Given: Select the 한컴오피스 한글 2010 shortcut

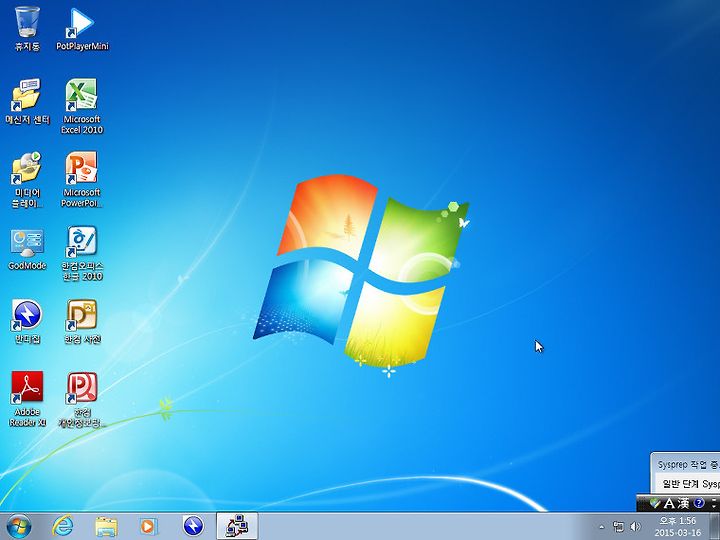Looking at the screenshot, I should point(82,253).
